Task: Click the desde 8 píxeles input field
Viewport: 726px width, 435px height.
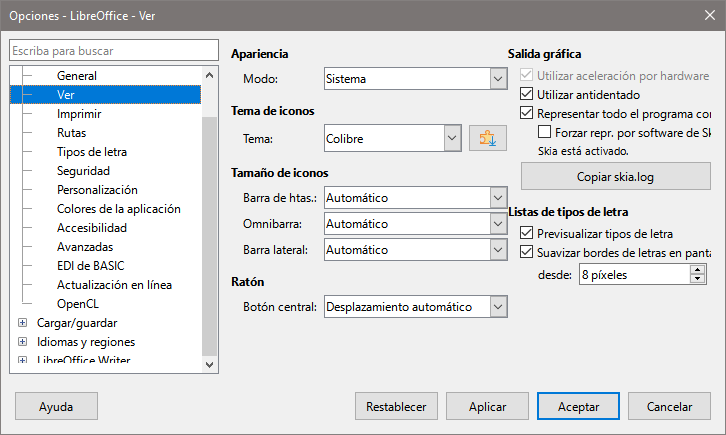Action: tap(635, 274)
